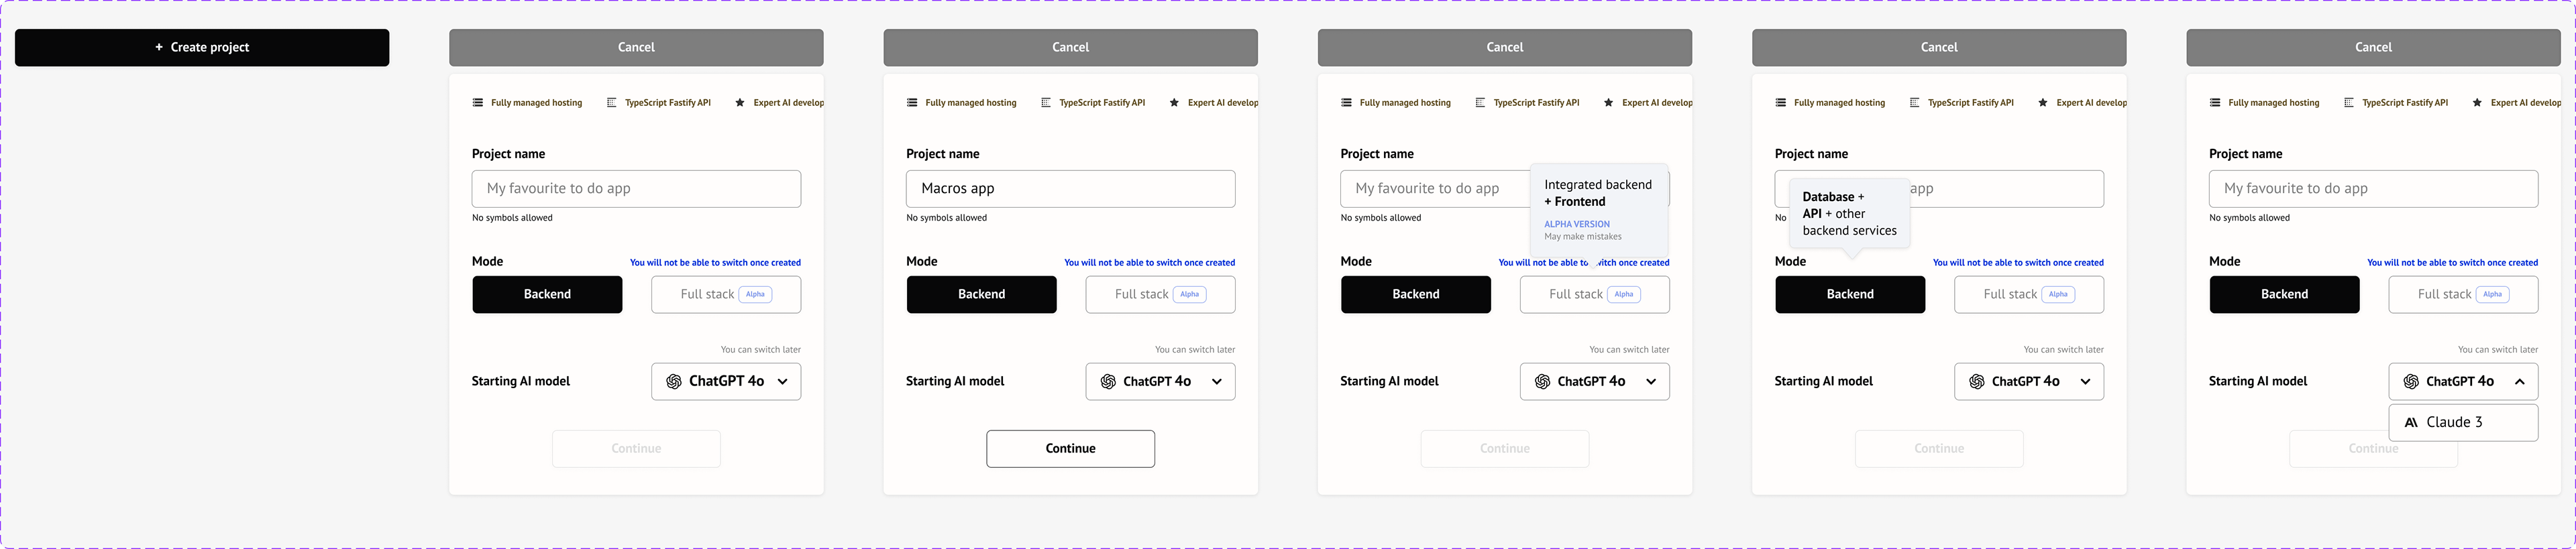This screenshot has width=2576, height=549.
Task: Click the plus icon on Create project
Action: 159,47
